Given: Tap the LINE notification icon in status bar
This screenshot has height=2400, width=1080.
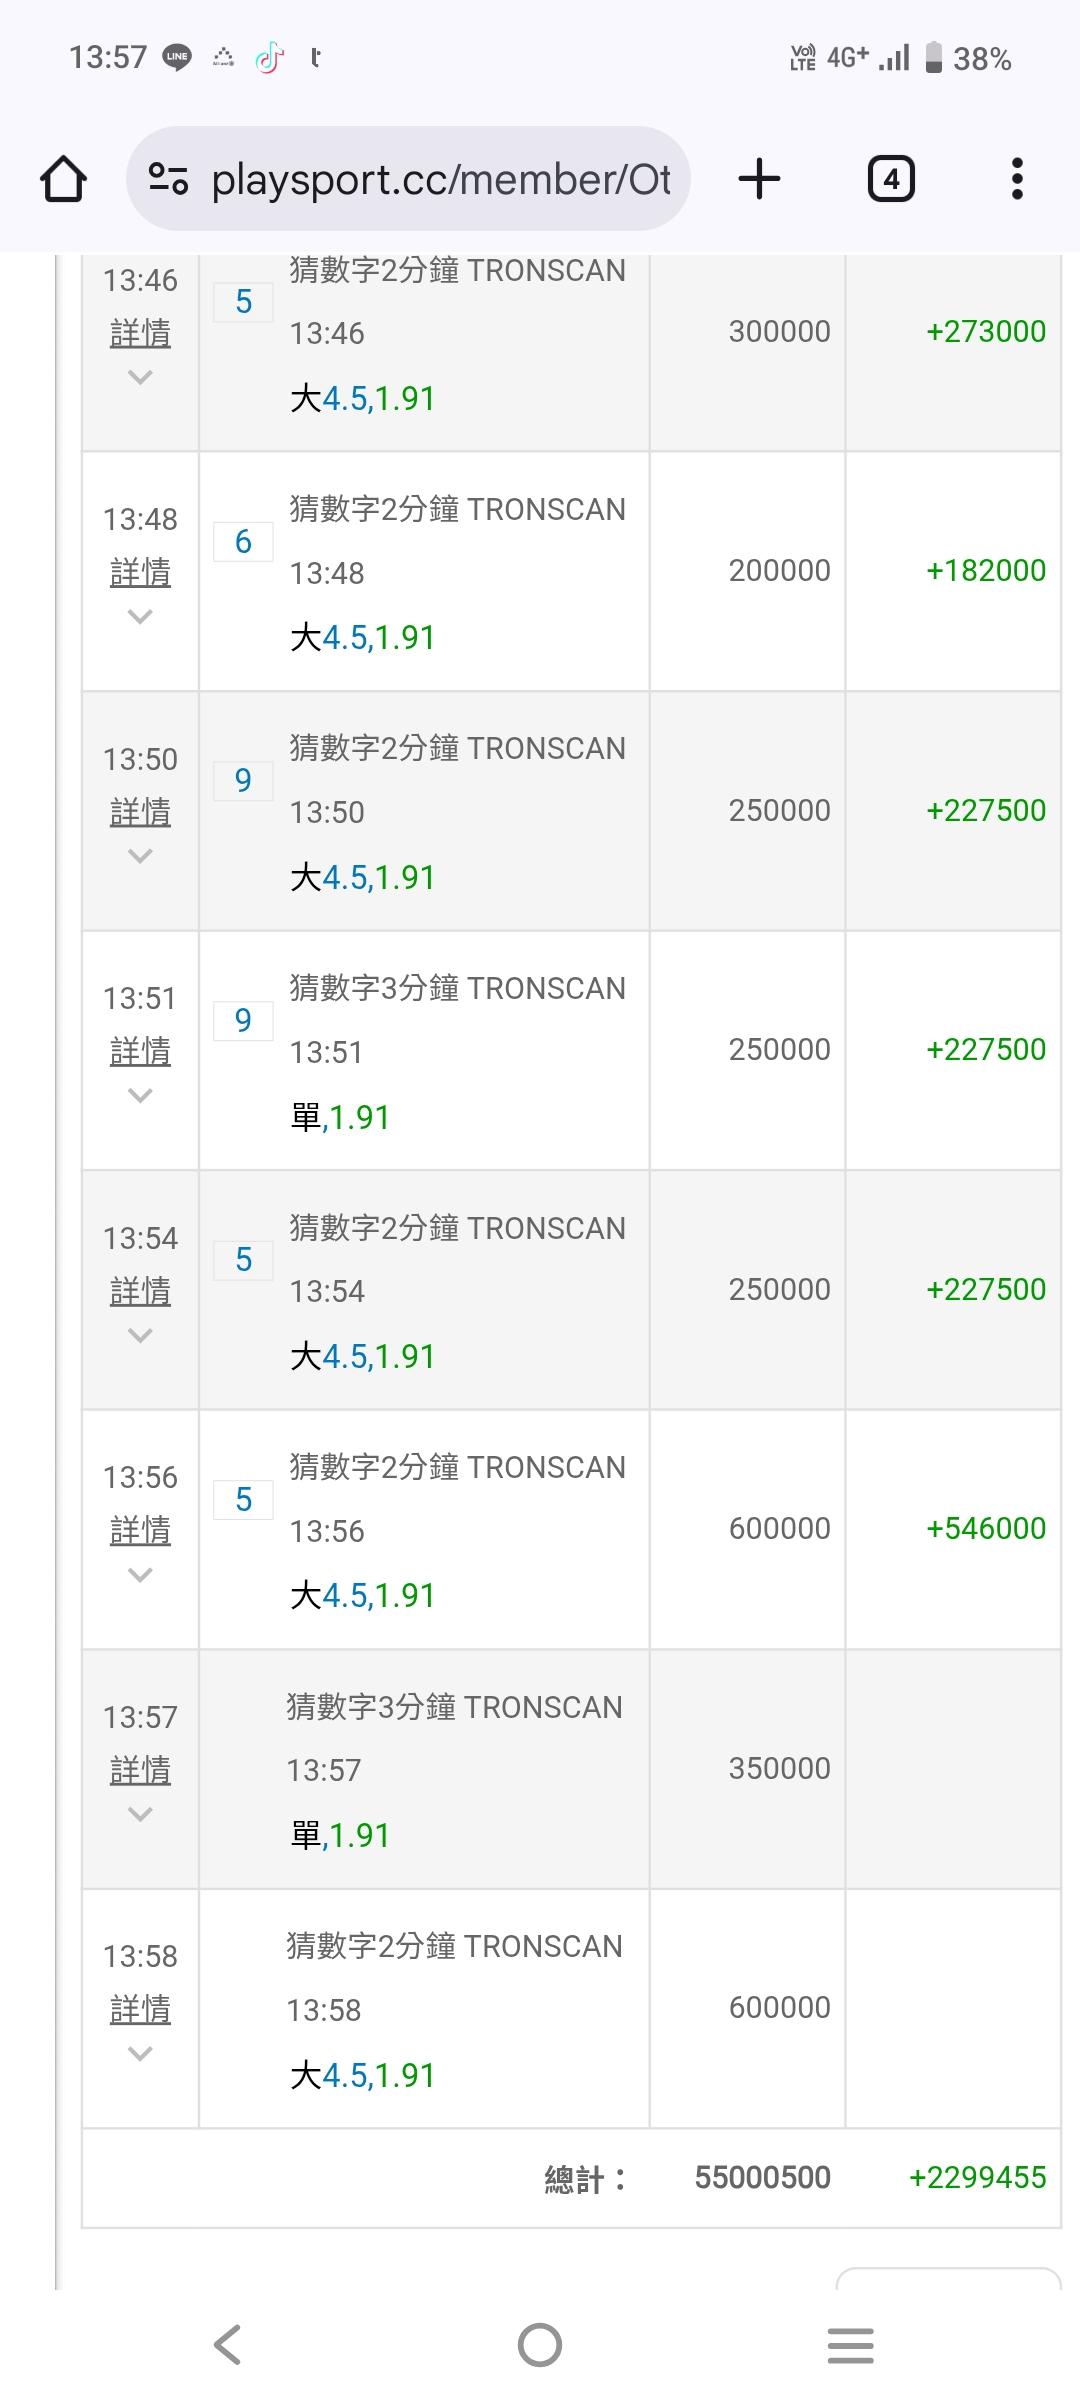Looking at the screenshot, I should pos(177,58).
